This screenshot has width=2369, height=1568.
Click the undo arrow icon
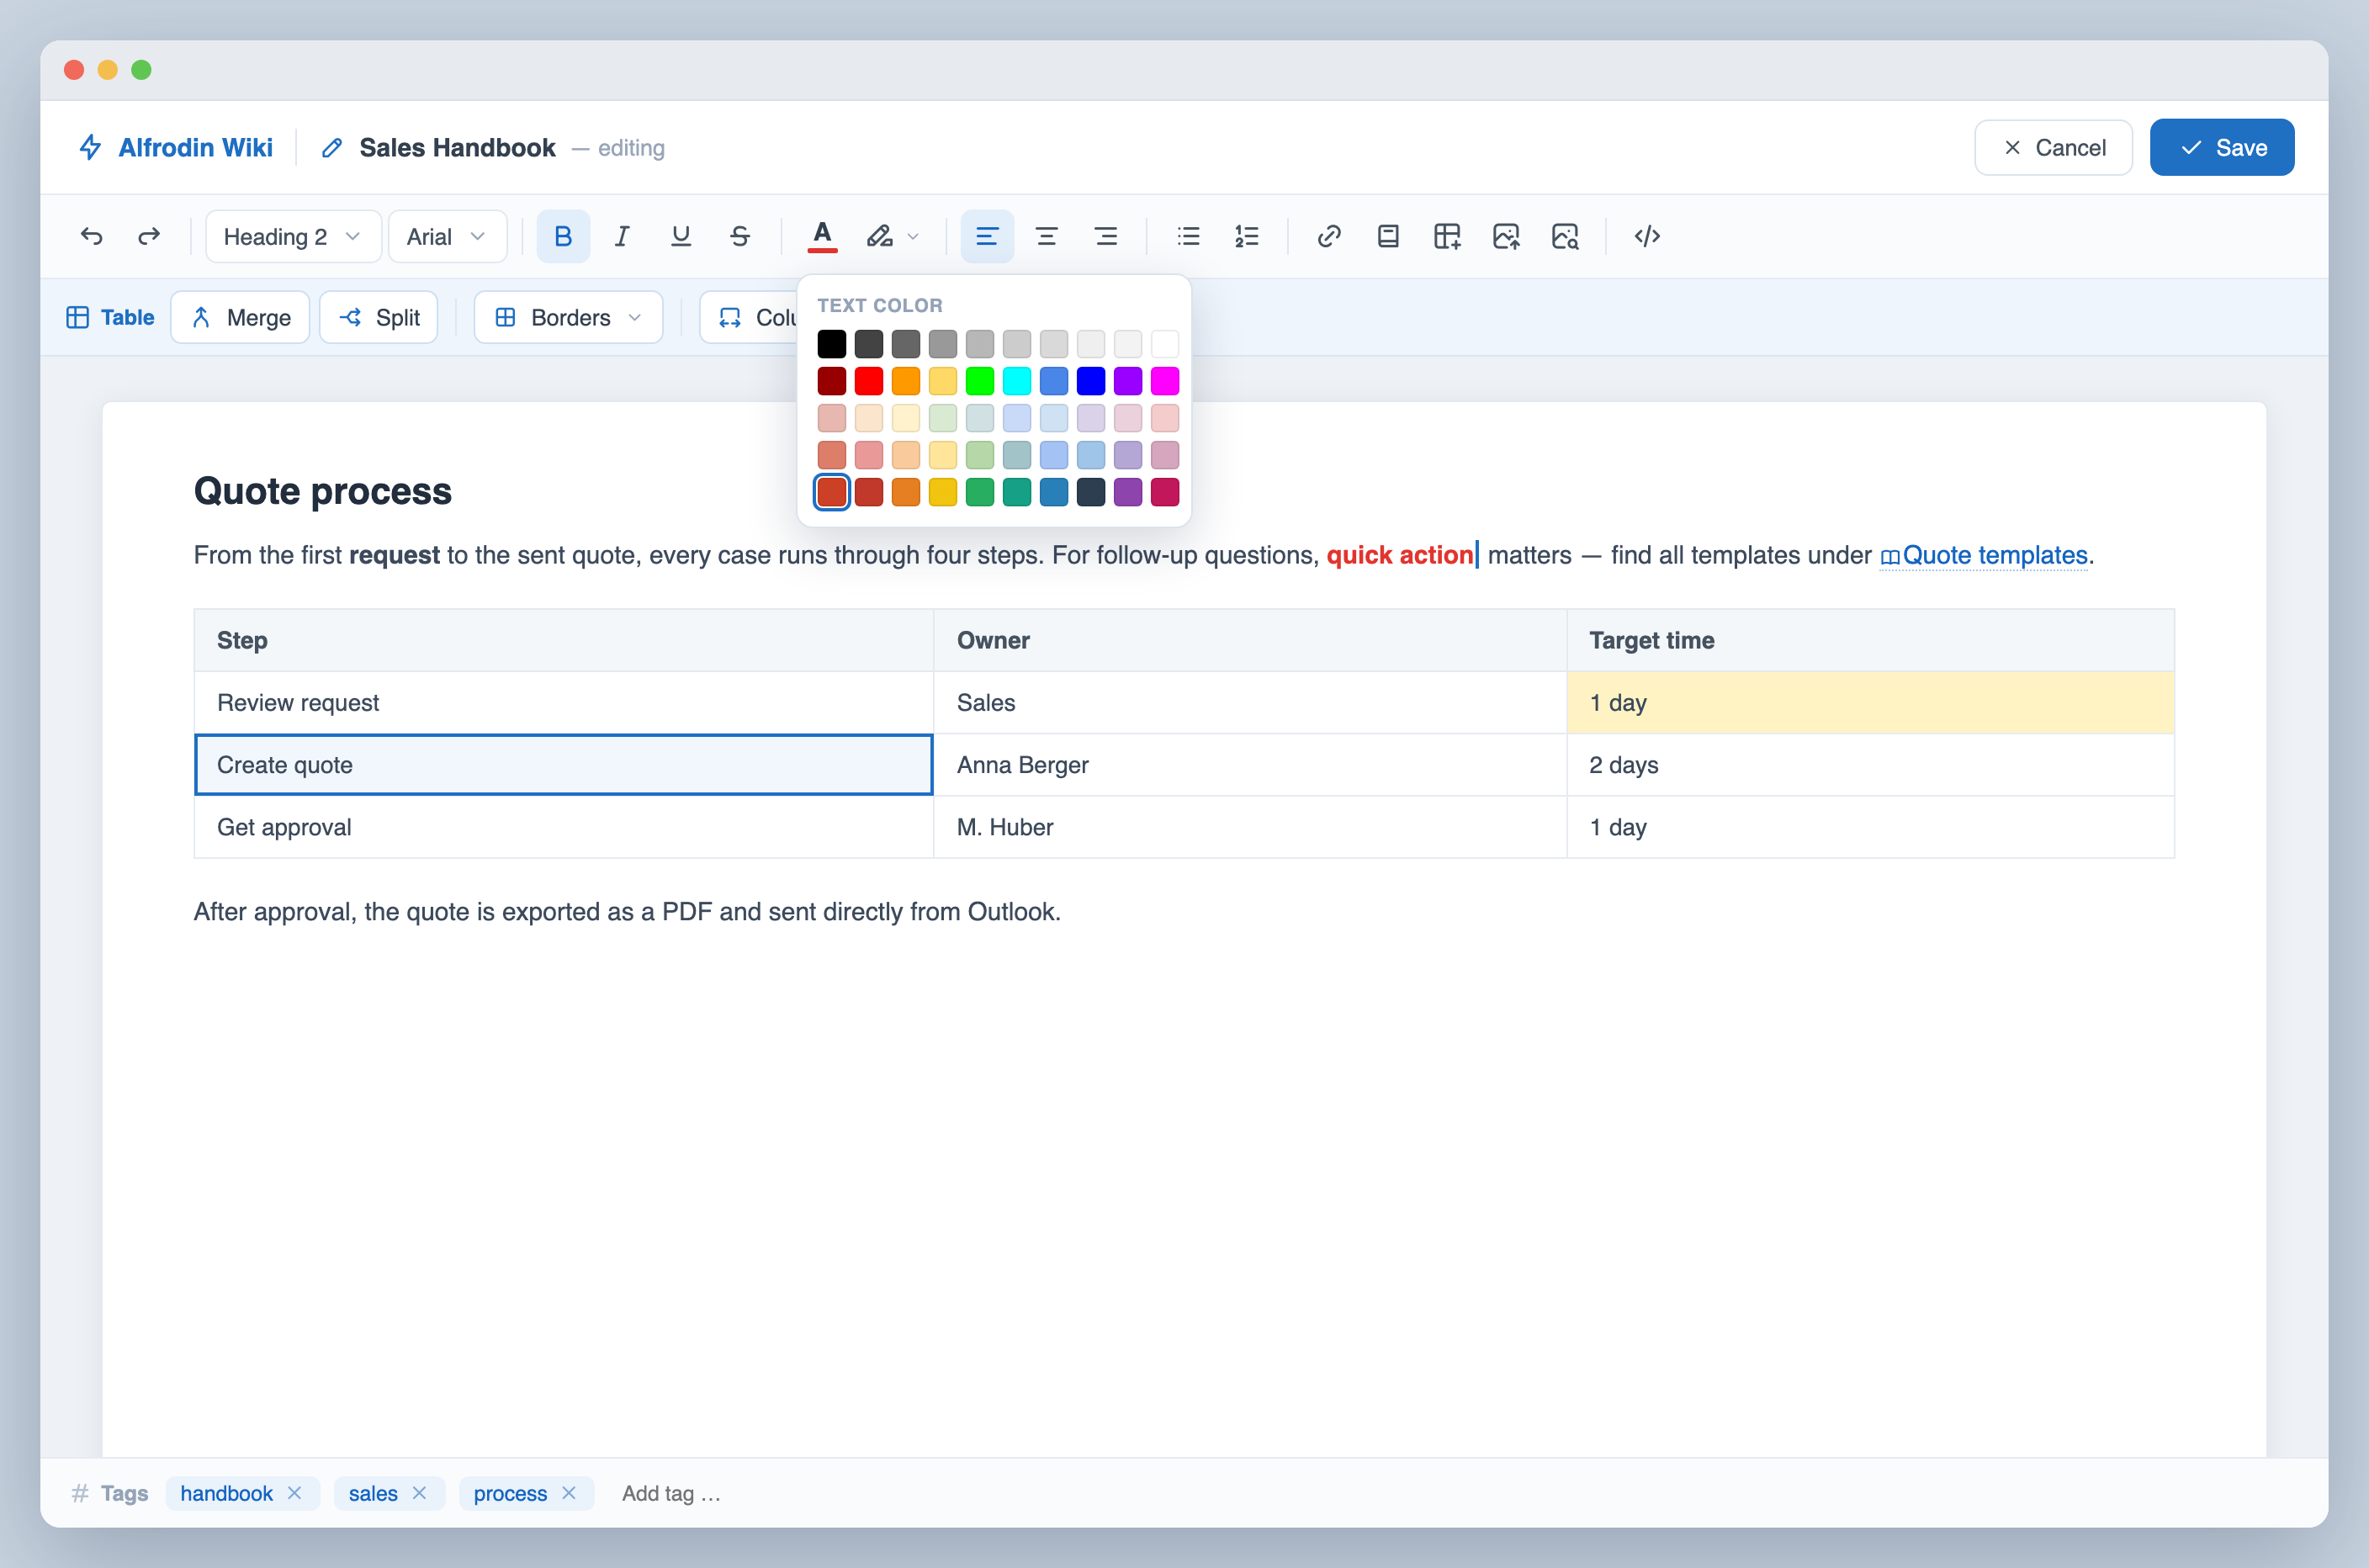point(91,236)
